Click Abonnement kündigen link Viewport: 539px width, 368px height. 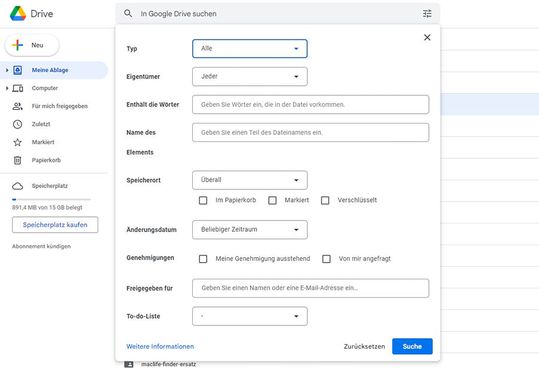coord(41,246)
